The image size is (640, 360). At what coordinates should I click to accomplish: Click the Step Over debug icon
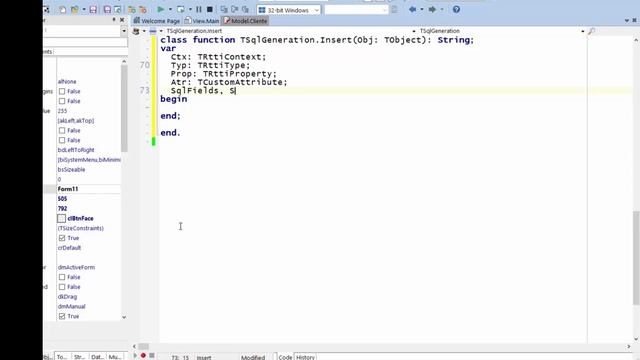(x=224, y=9)
